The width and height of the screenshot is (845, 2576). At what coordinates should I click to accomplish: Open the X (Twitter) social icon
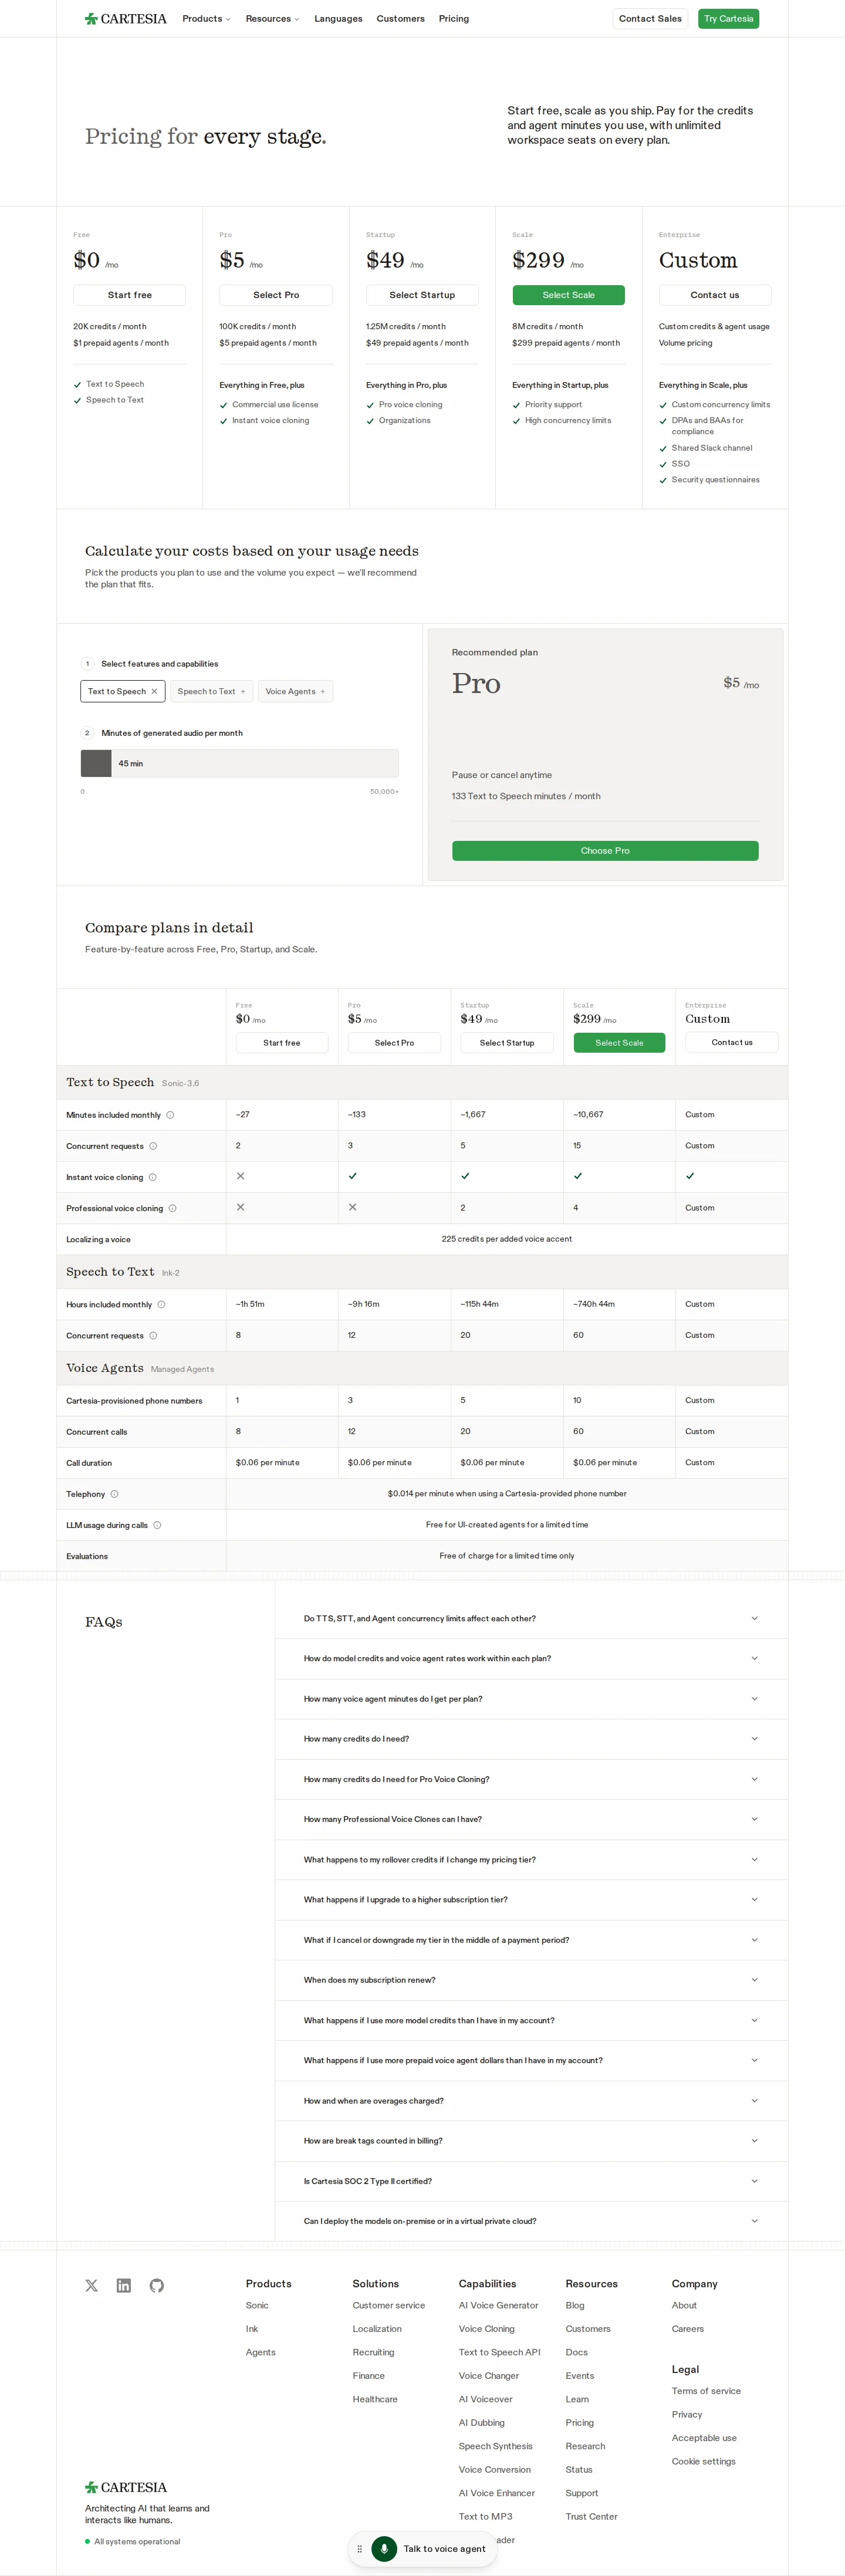coord(92,2285)
